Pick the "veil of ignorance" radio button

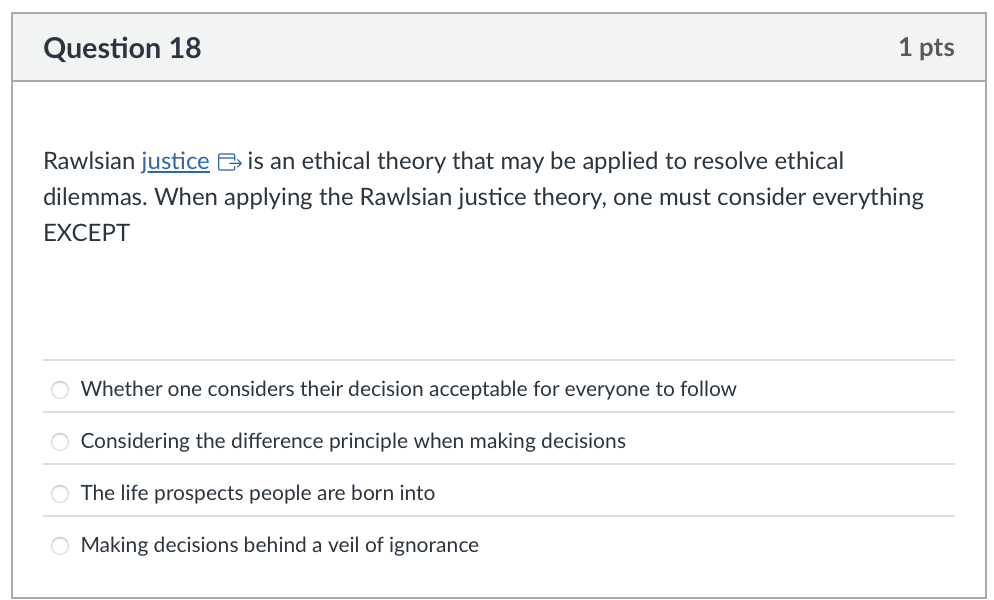pyautogui.click(x=61, y=546)
